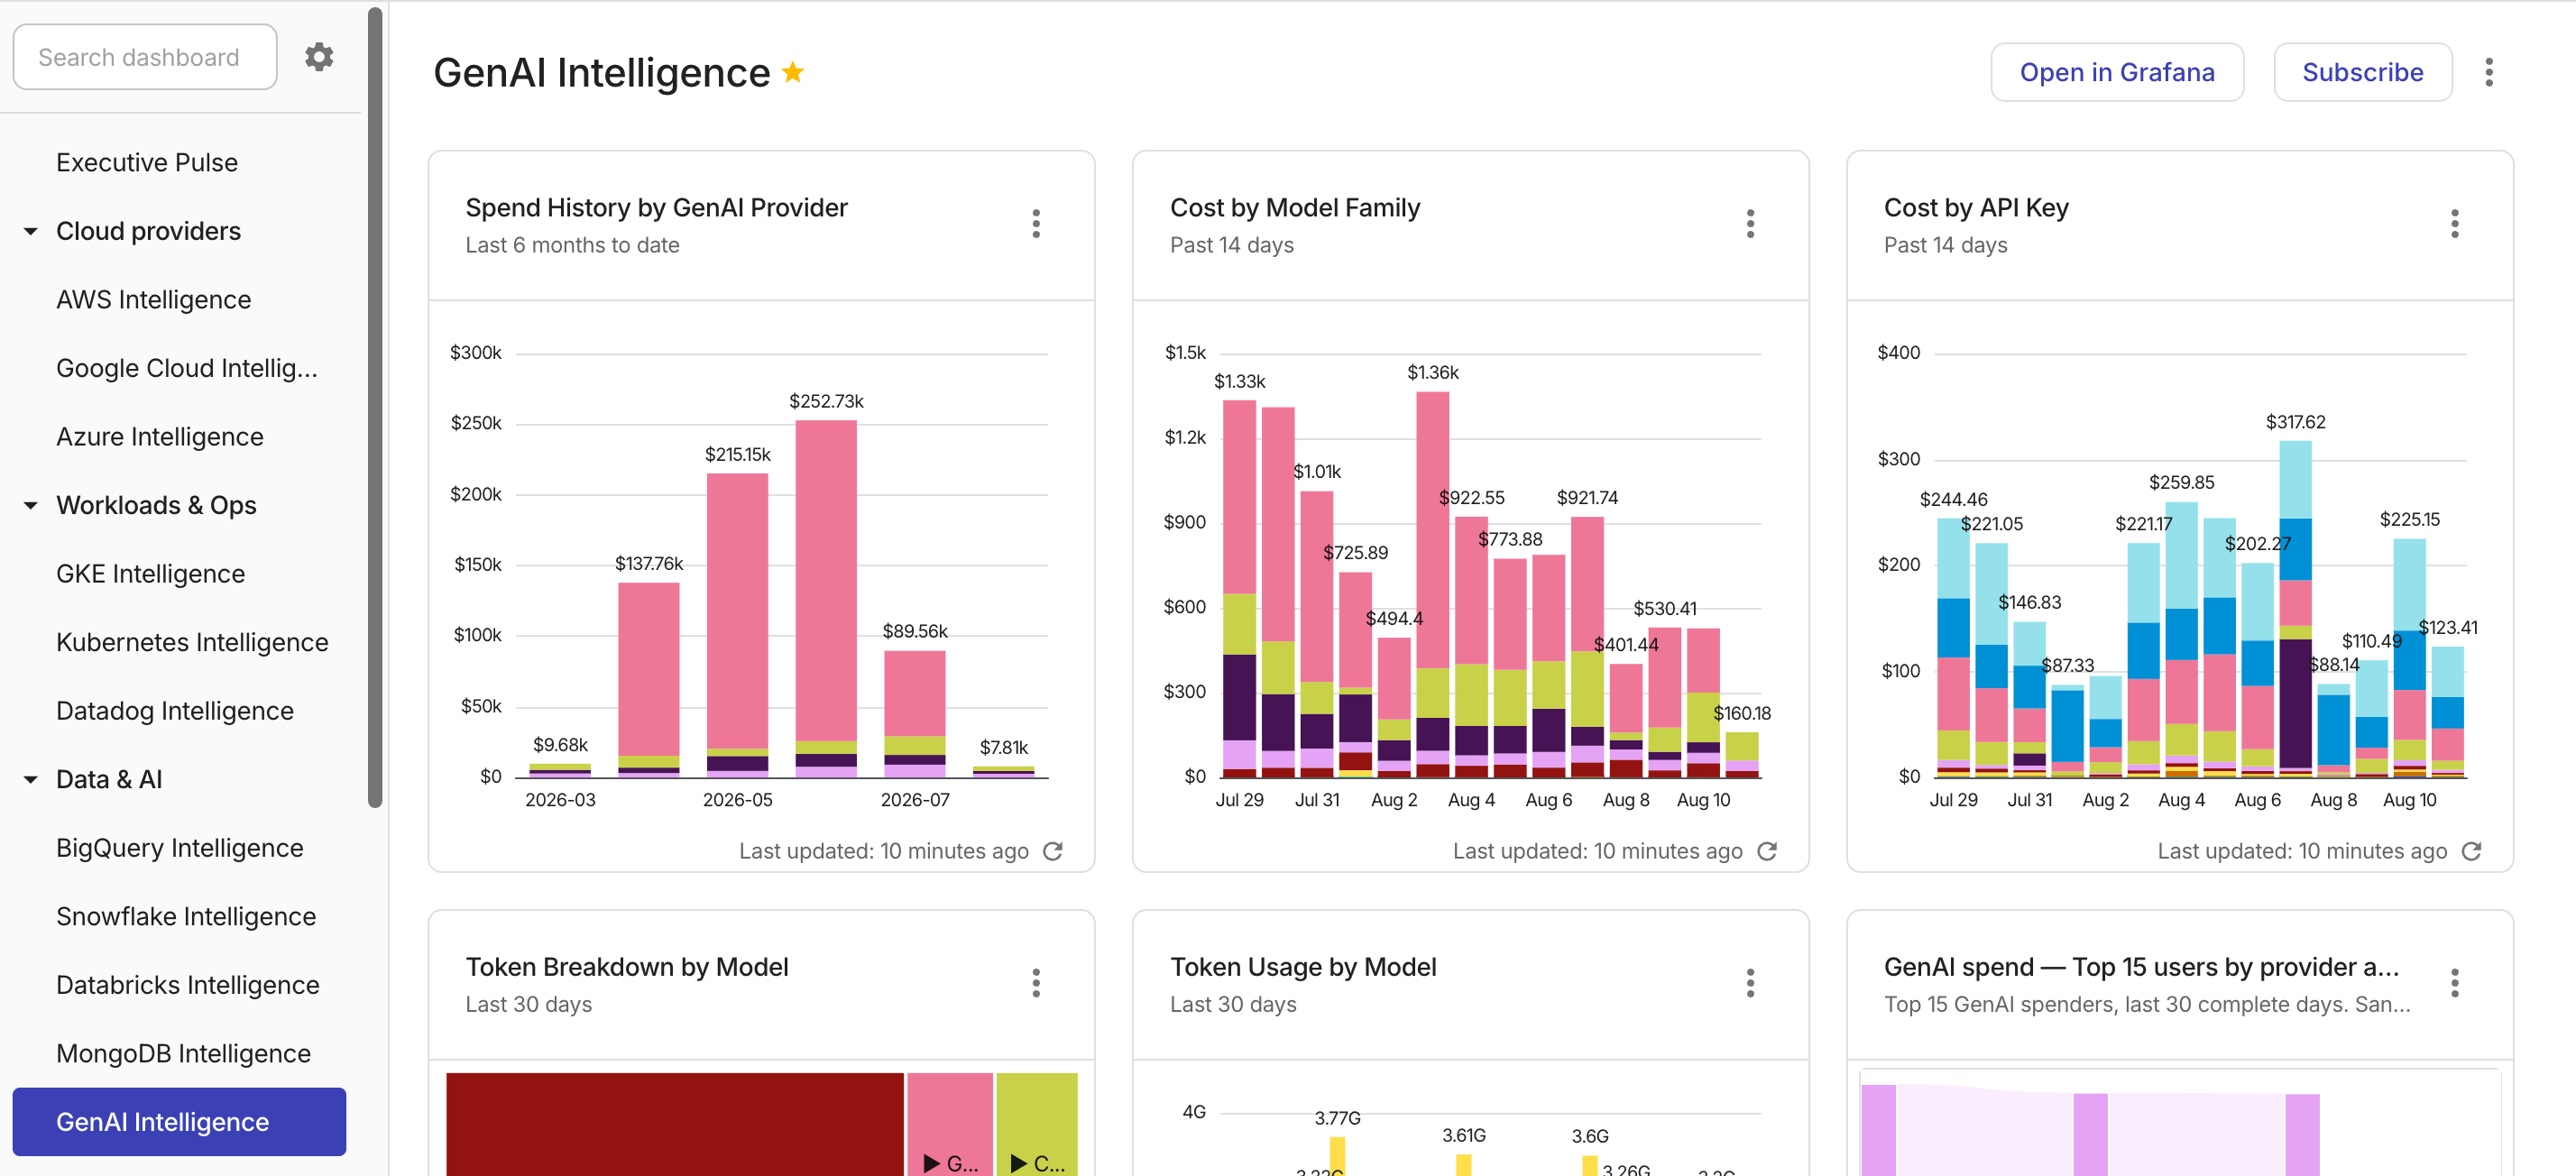Screen dimensions: 2576x1176
Task: Collapse the Cloud providers section
Action: coord(31,231)
